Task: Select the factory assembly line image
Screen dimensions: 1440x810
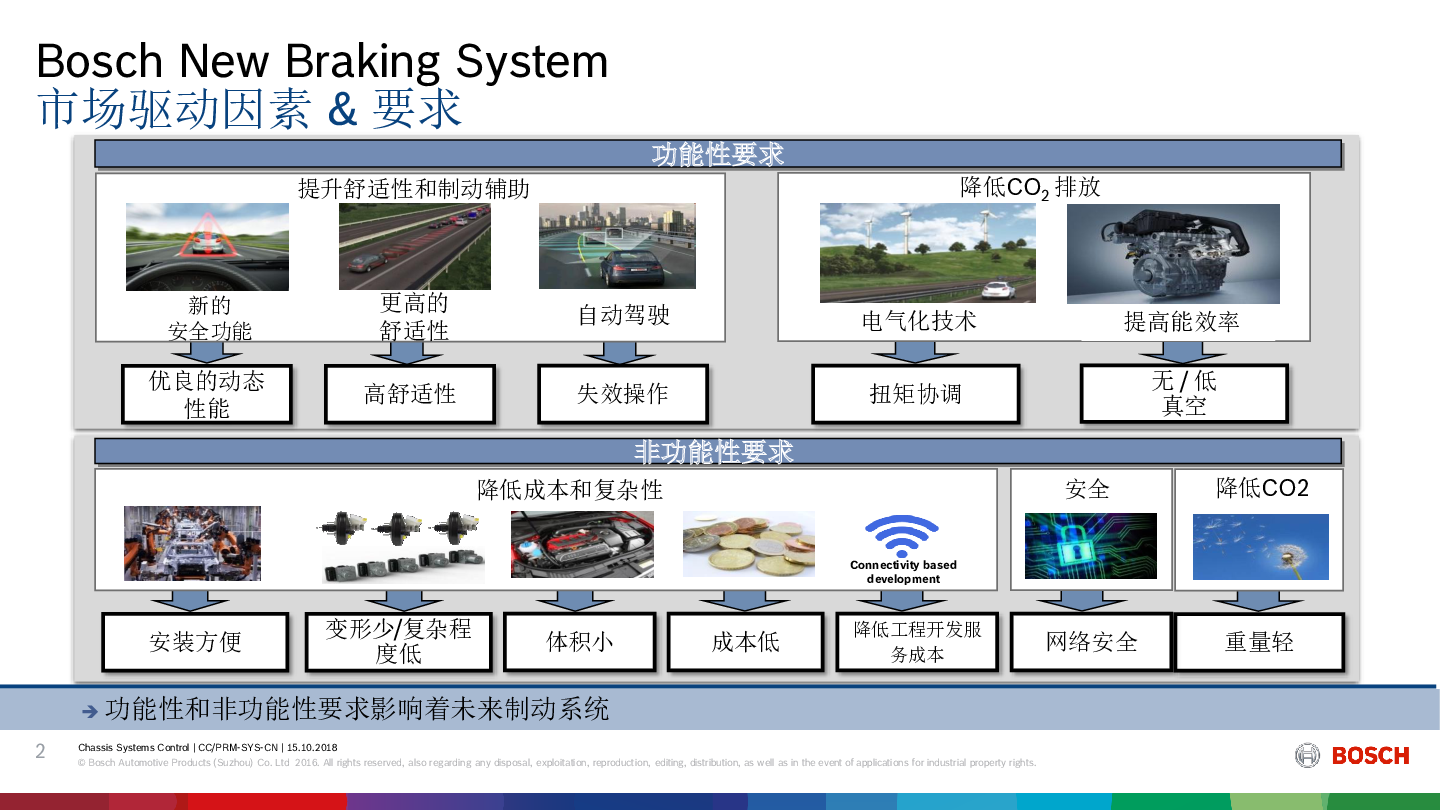Action: [192, 543]
